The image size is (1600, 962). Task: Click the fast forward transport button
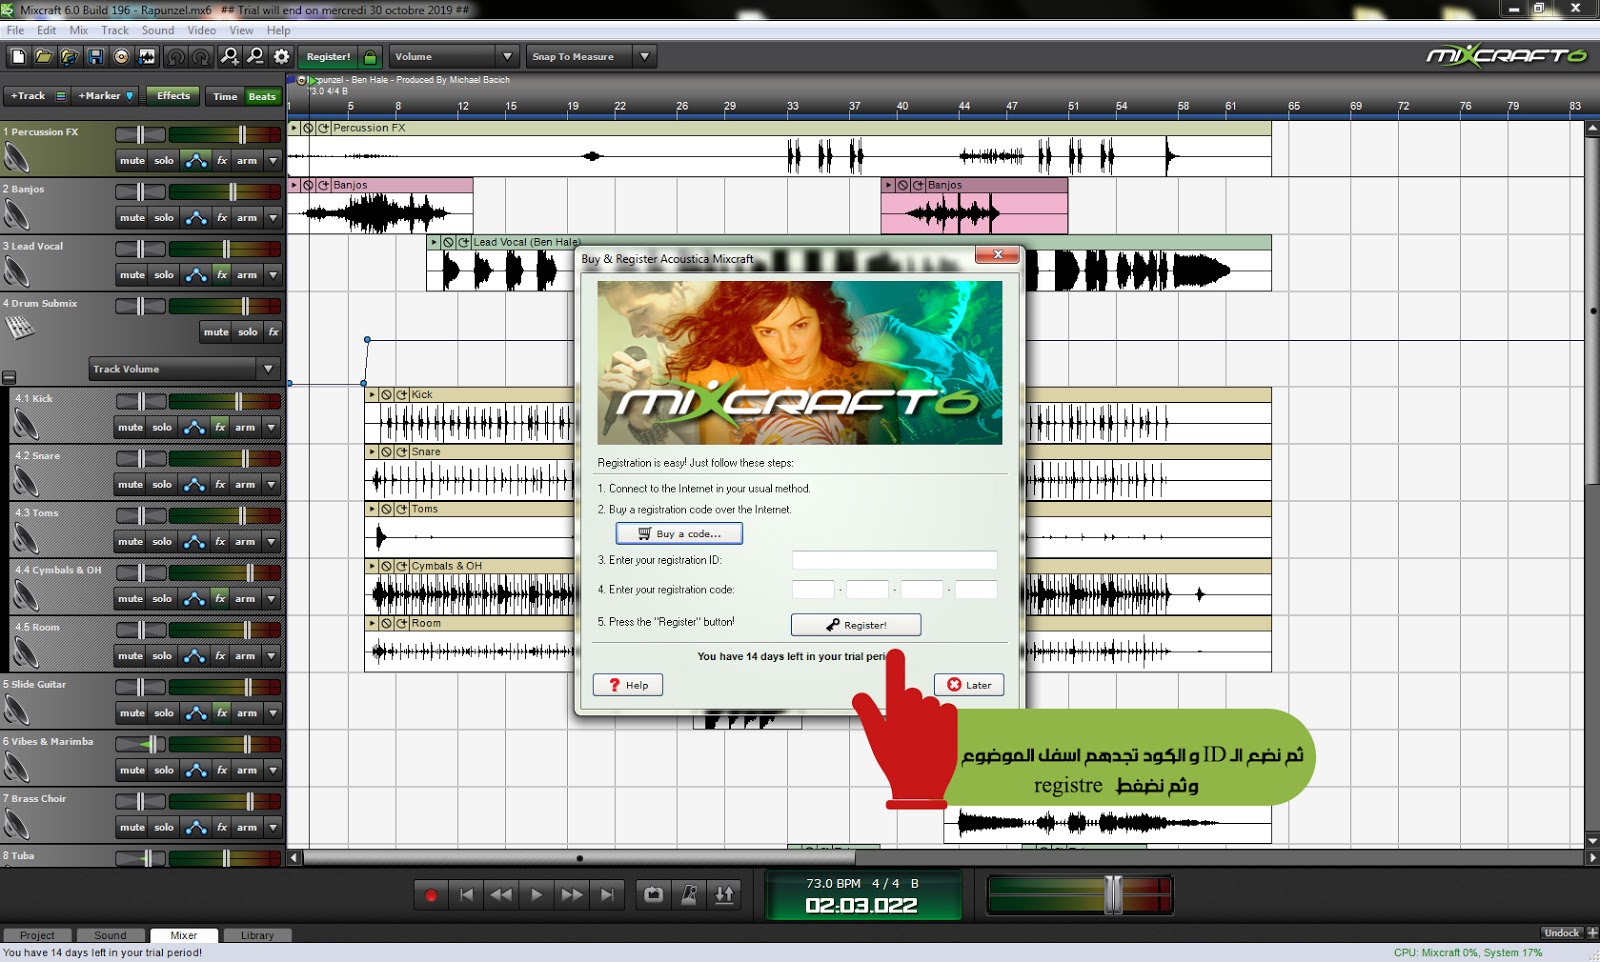coord(571,895)
